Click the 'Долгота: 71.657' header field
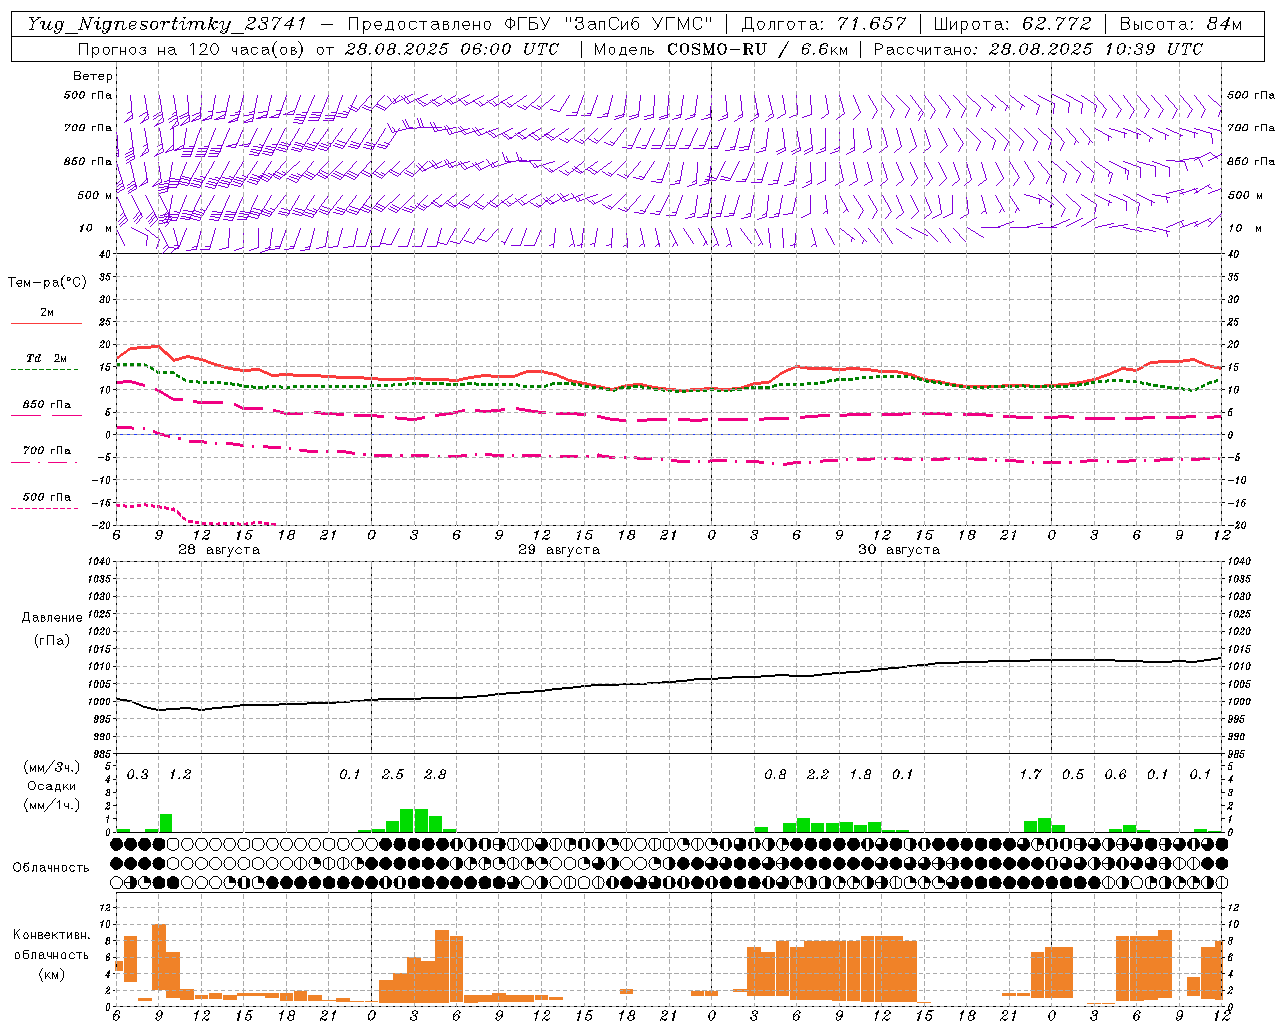Image resolution: width=1280 pixels, height=1024 pixels. tap(824, 24)
